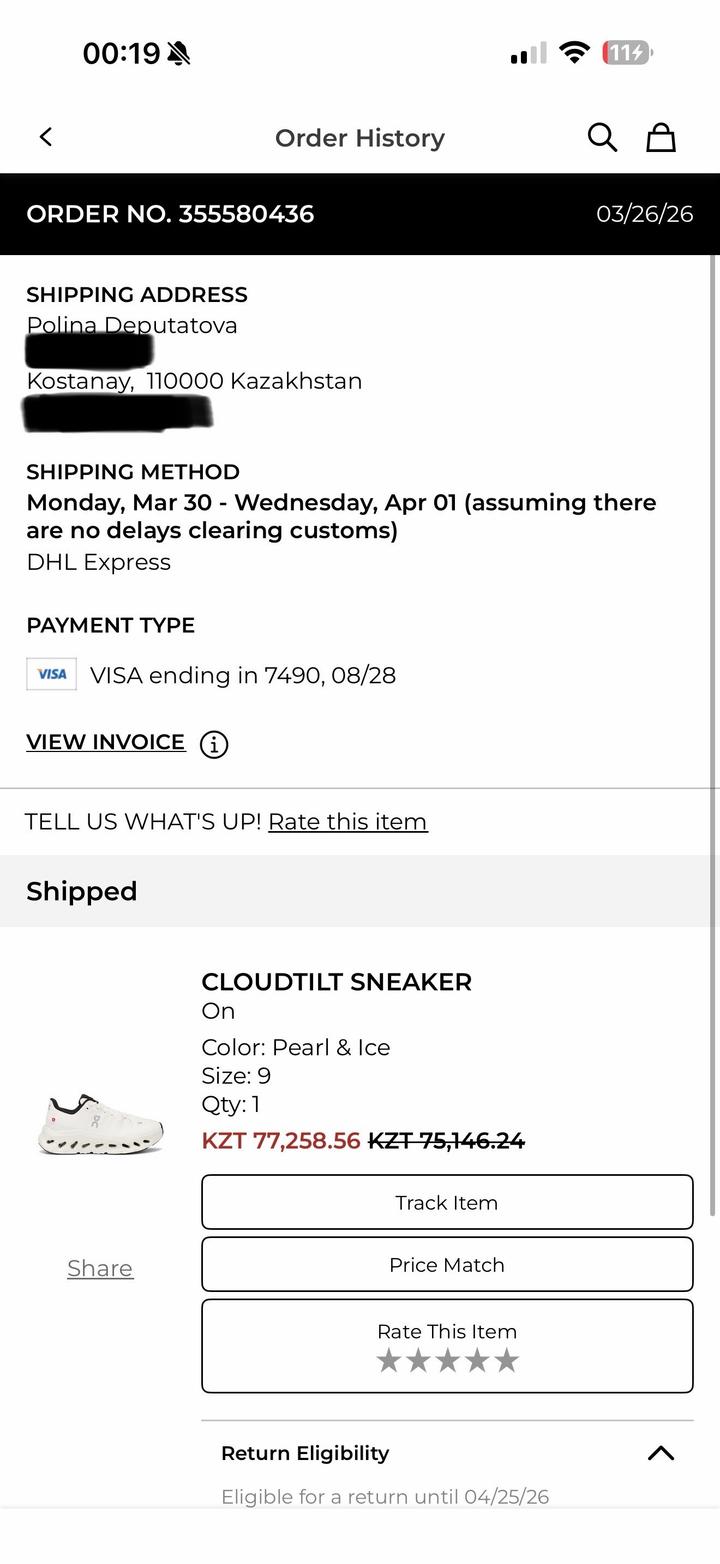The image size is (720, 1564).
Task: Click the Rate this item link
Action: (x=347, y=821)
